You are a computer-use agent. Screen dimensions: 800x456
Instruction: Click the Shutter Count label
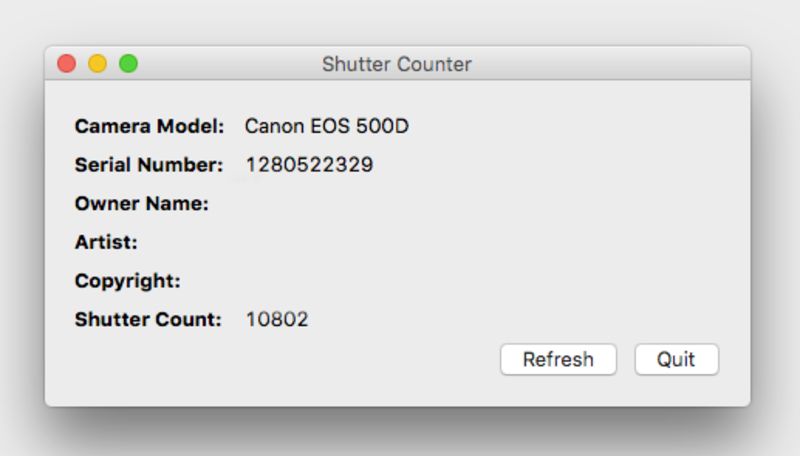click(x=148, y=320)
